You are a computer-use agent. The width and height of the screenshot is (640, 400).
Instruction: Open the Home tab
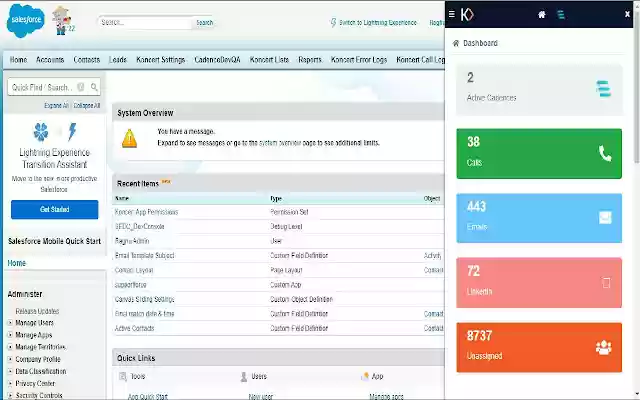pos(18,60)
